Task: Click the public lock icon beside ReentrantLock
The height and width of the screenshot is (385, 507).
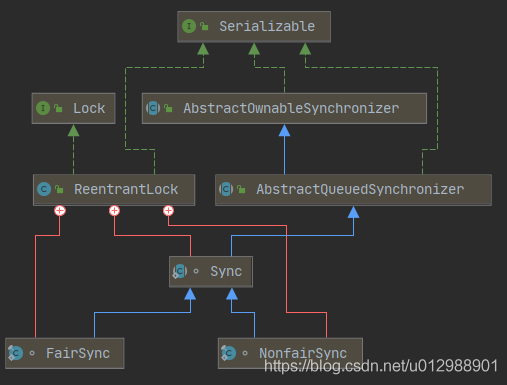Action: (x=59, y=189)
